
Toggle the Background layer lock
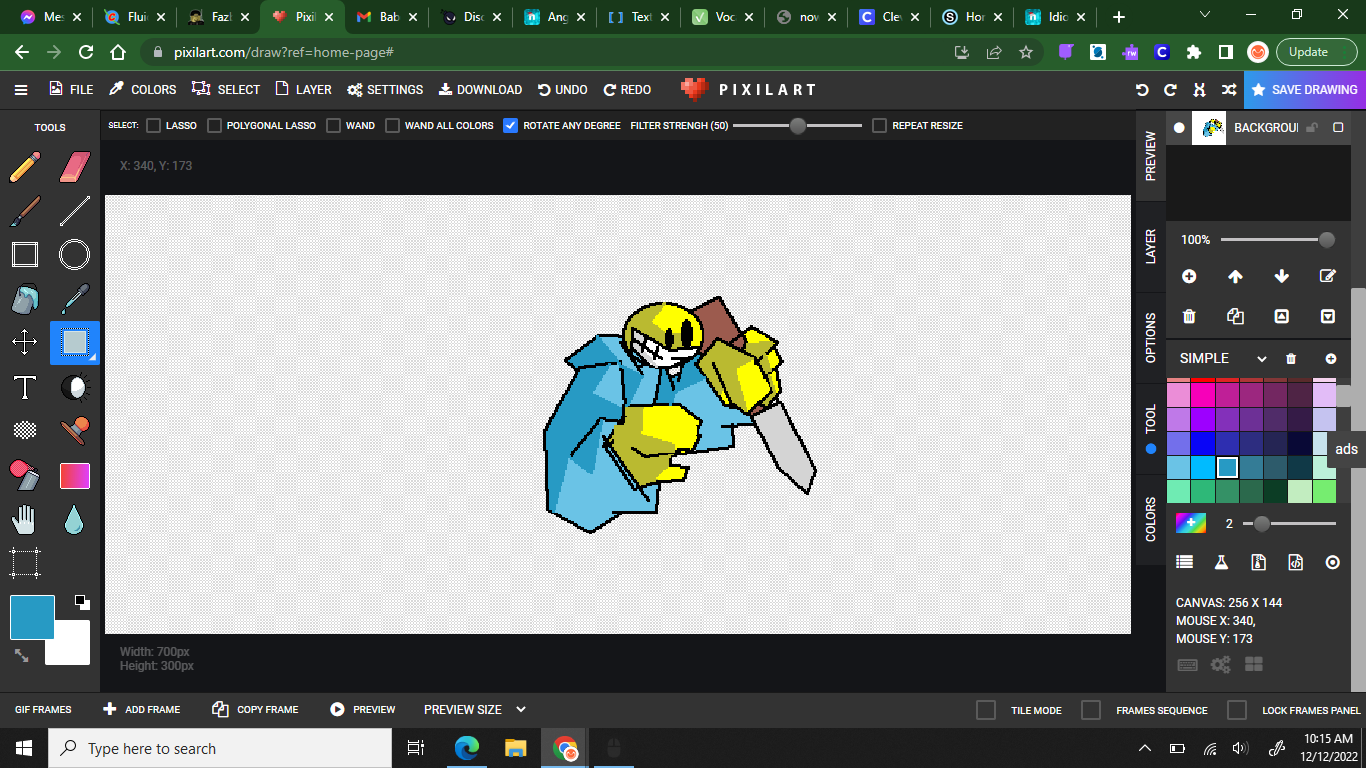[1311, 128]
